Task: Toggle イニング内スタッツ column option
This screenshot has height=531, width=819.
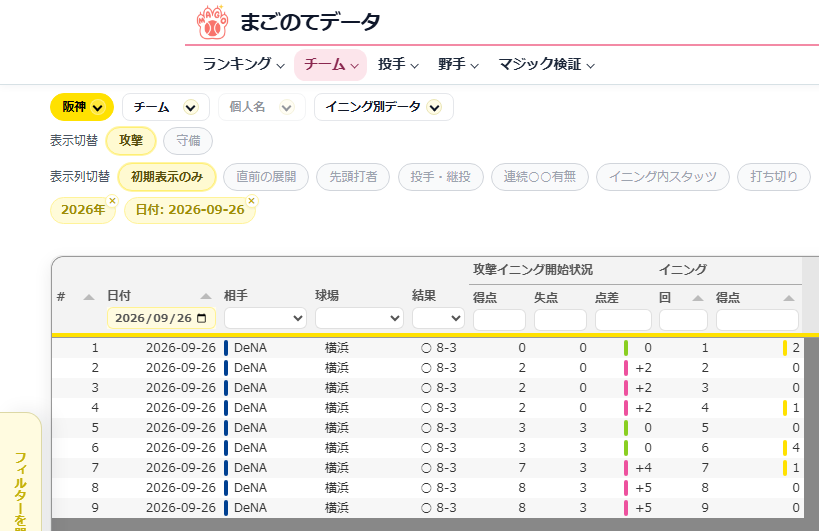Action: point(663,177)
